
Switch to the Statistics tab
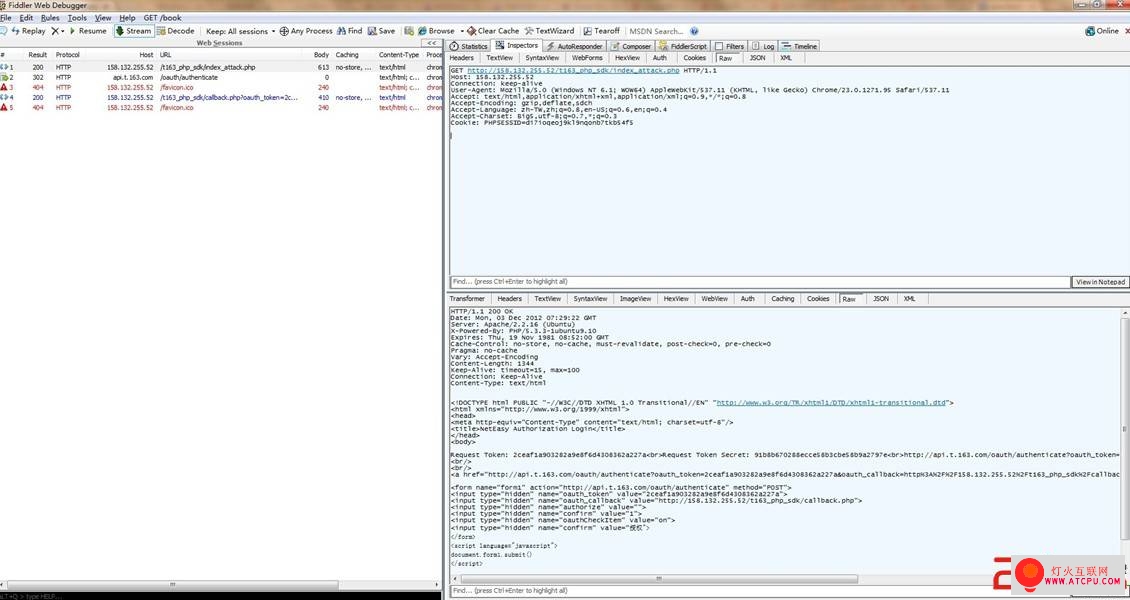coord(468,46)
